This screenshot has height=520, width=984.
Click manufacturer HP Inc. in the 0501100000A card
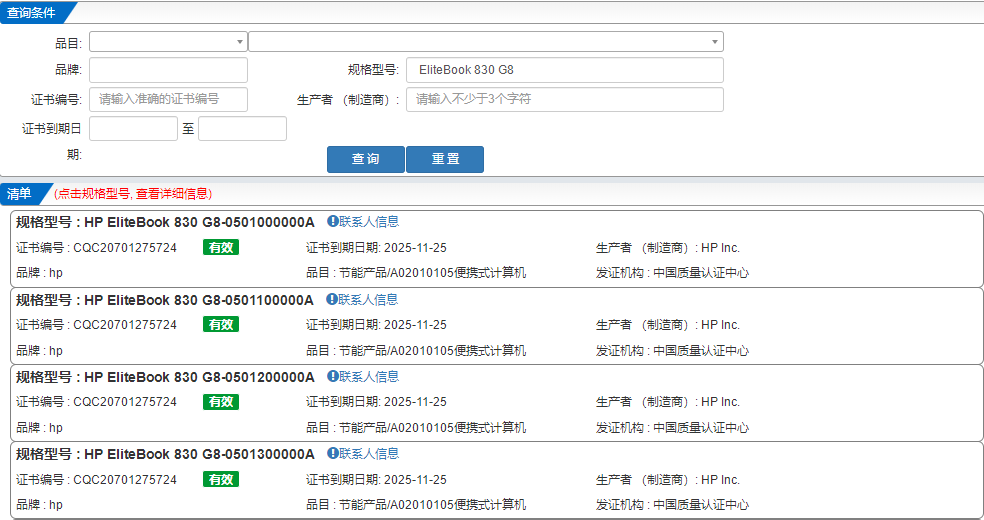720,325
